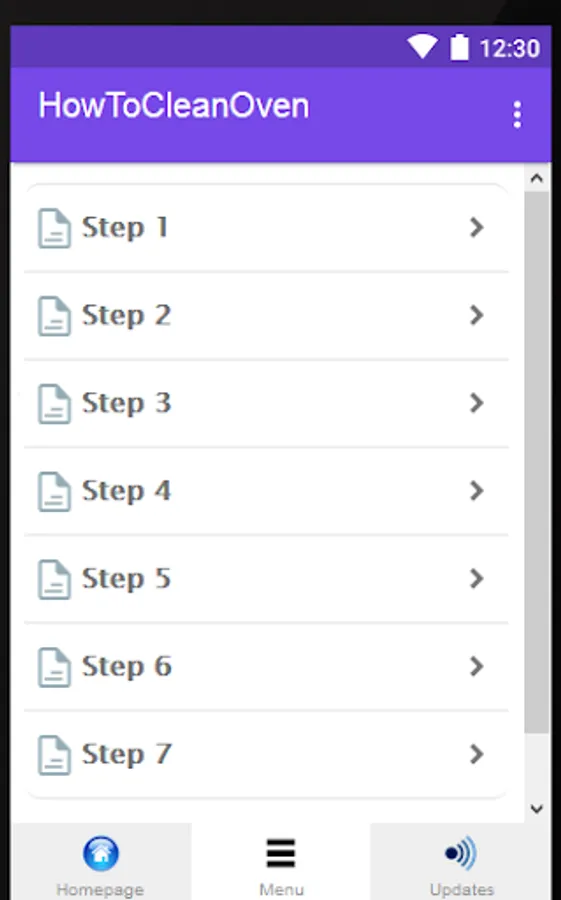The height and width of the screenshot is (900, 561).
Task: Expand Step 2 using its chevron arrow
Action: [x=476, y=315]
